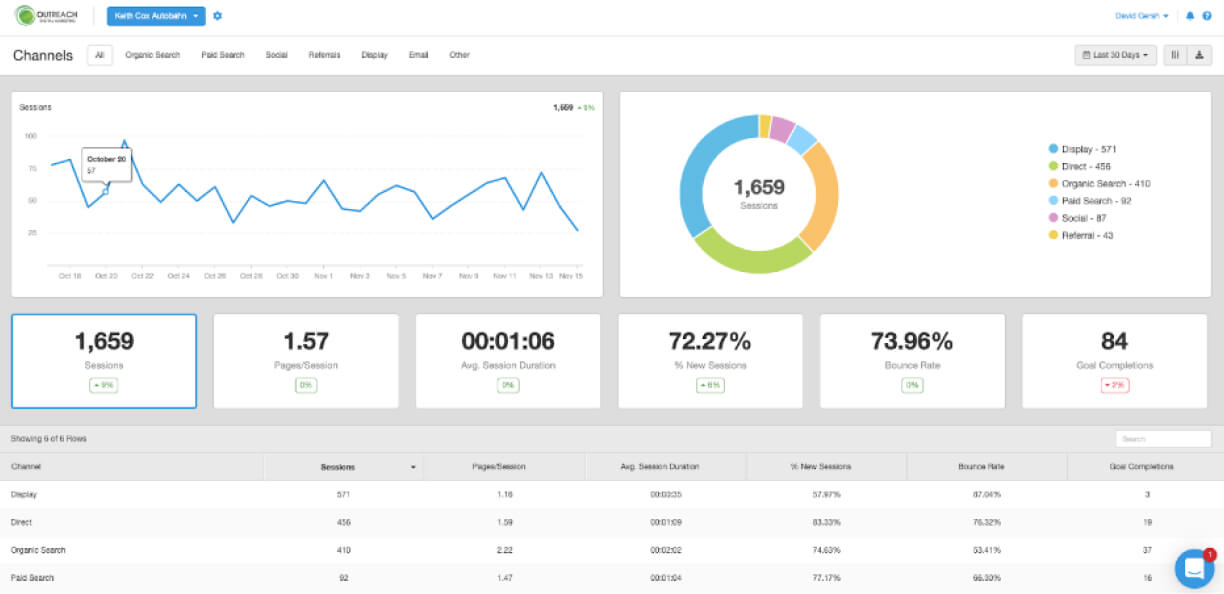The image size is (1224, 594).
Task: Open the David Gersh user menu
Action: (x=1142, y=16)
